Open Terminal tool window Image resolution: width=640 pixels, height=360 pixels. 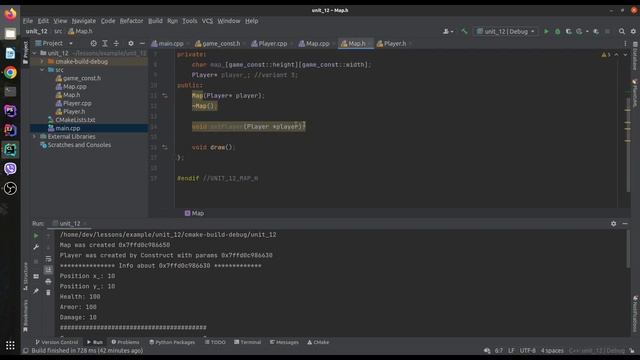click(x=247, y=342)
